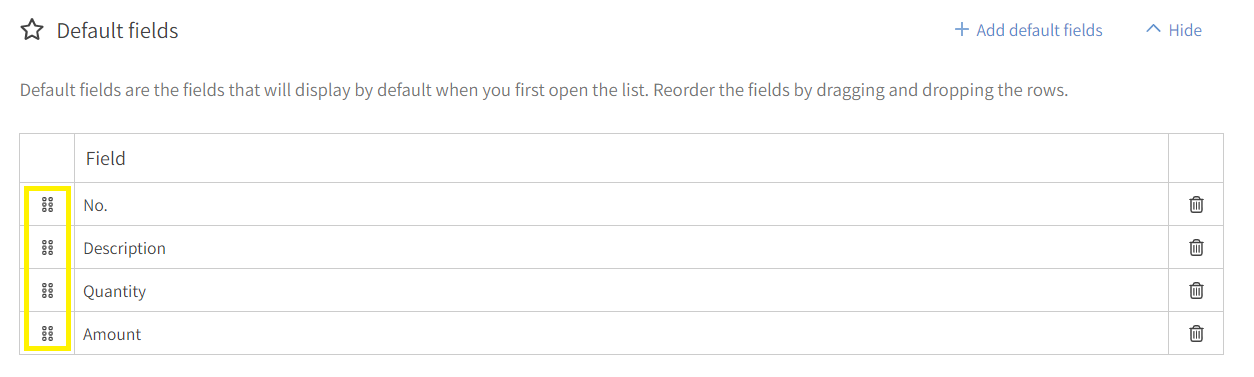Click the default fields explanation paragraph

point(544,90)
